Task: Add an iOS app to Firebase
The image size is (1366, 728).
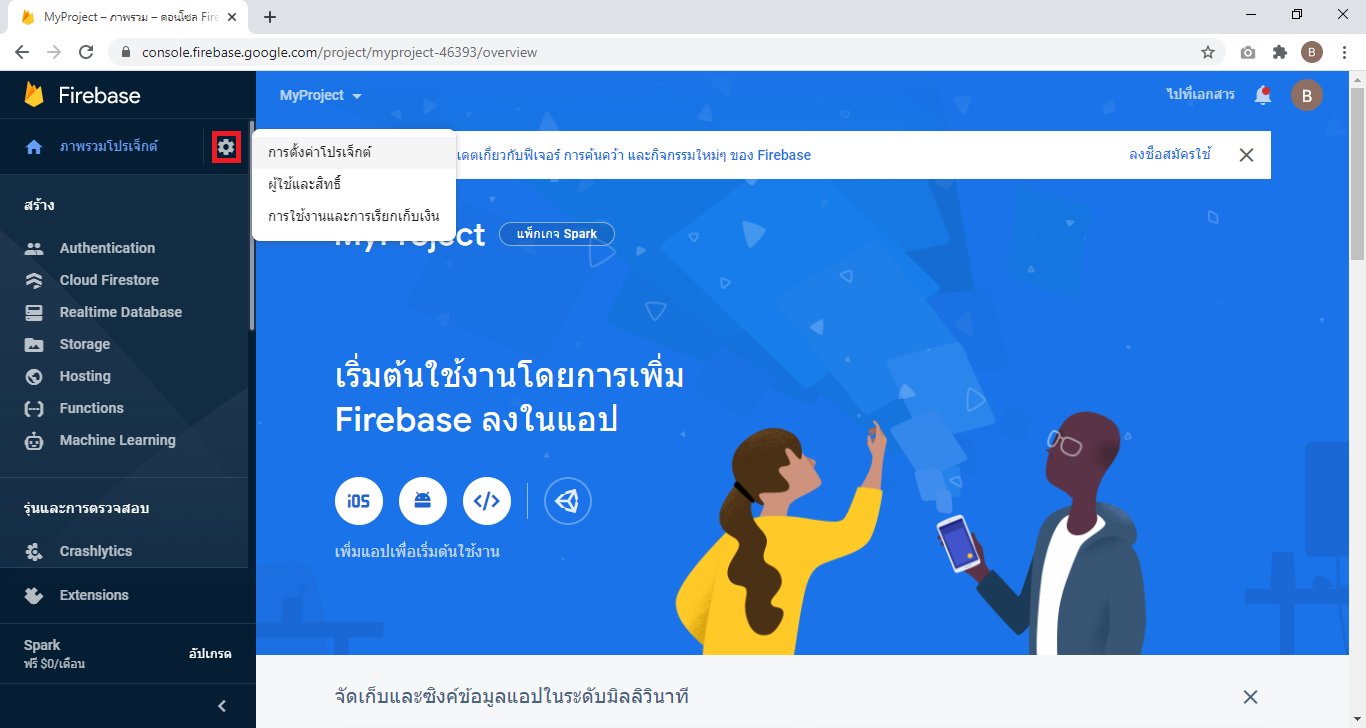Action: pos(359,502)
